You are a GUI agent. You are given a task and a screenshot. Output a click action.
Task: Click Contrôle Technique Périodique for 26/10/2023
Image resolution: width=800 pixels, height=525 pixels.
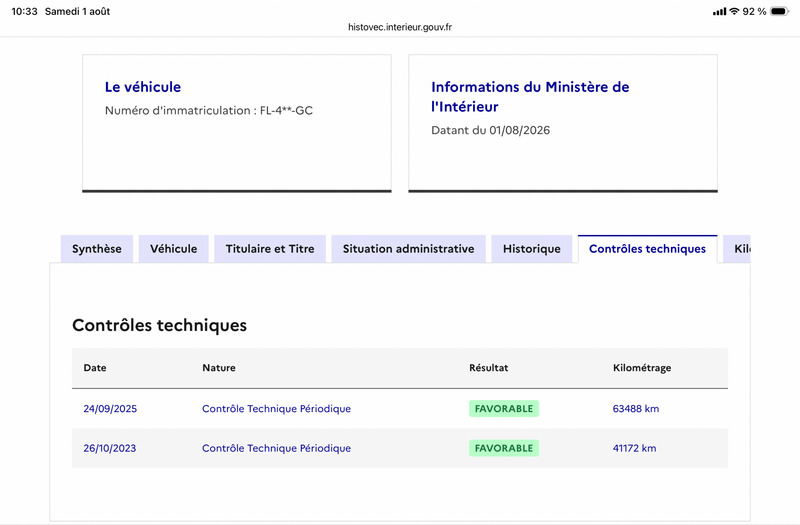[x=277, y=448]
